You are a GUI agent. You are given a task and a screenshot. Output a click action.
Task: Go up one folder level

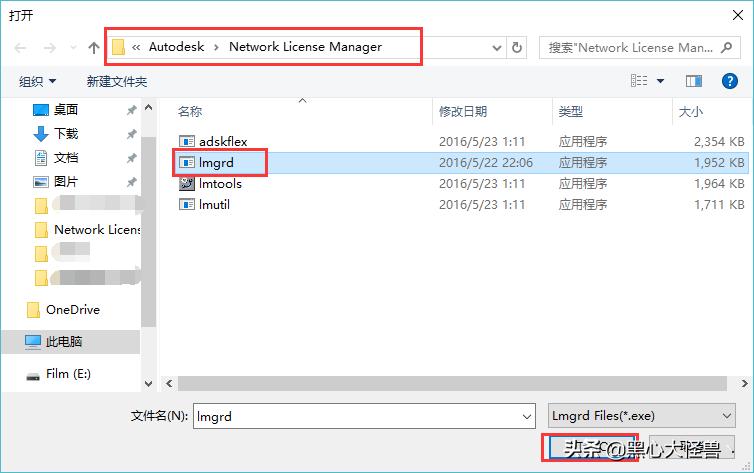click(94, 48)
